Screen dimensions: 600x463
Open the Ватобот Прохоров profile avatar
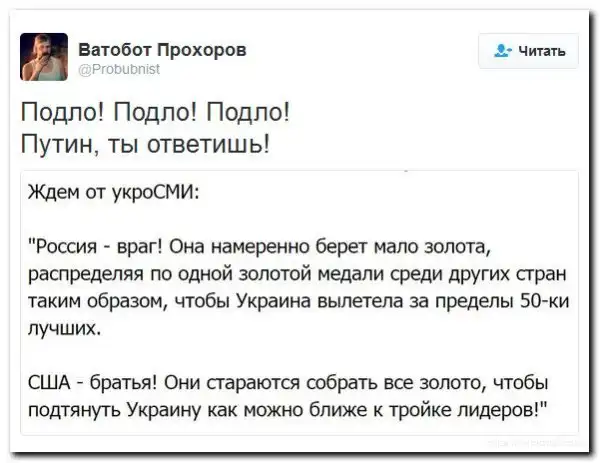(45, 56)
